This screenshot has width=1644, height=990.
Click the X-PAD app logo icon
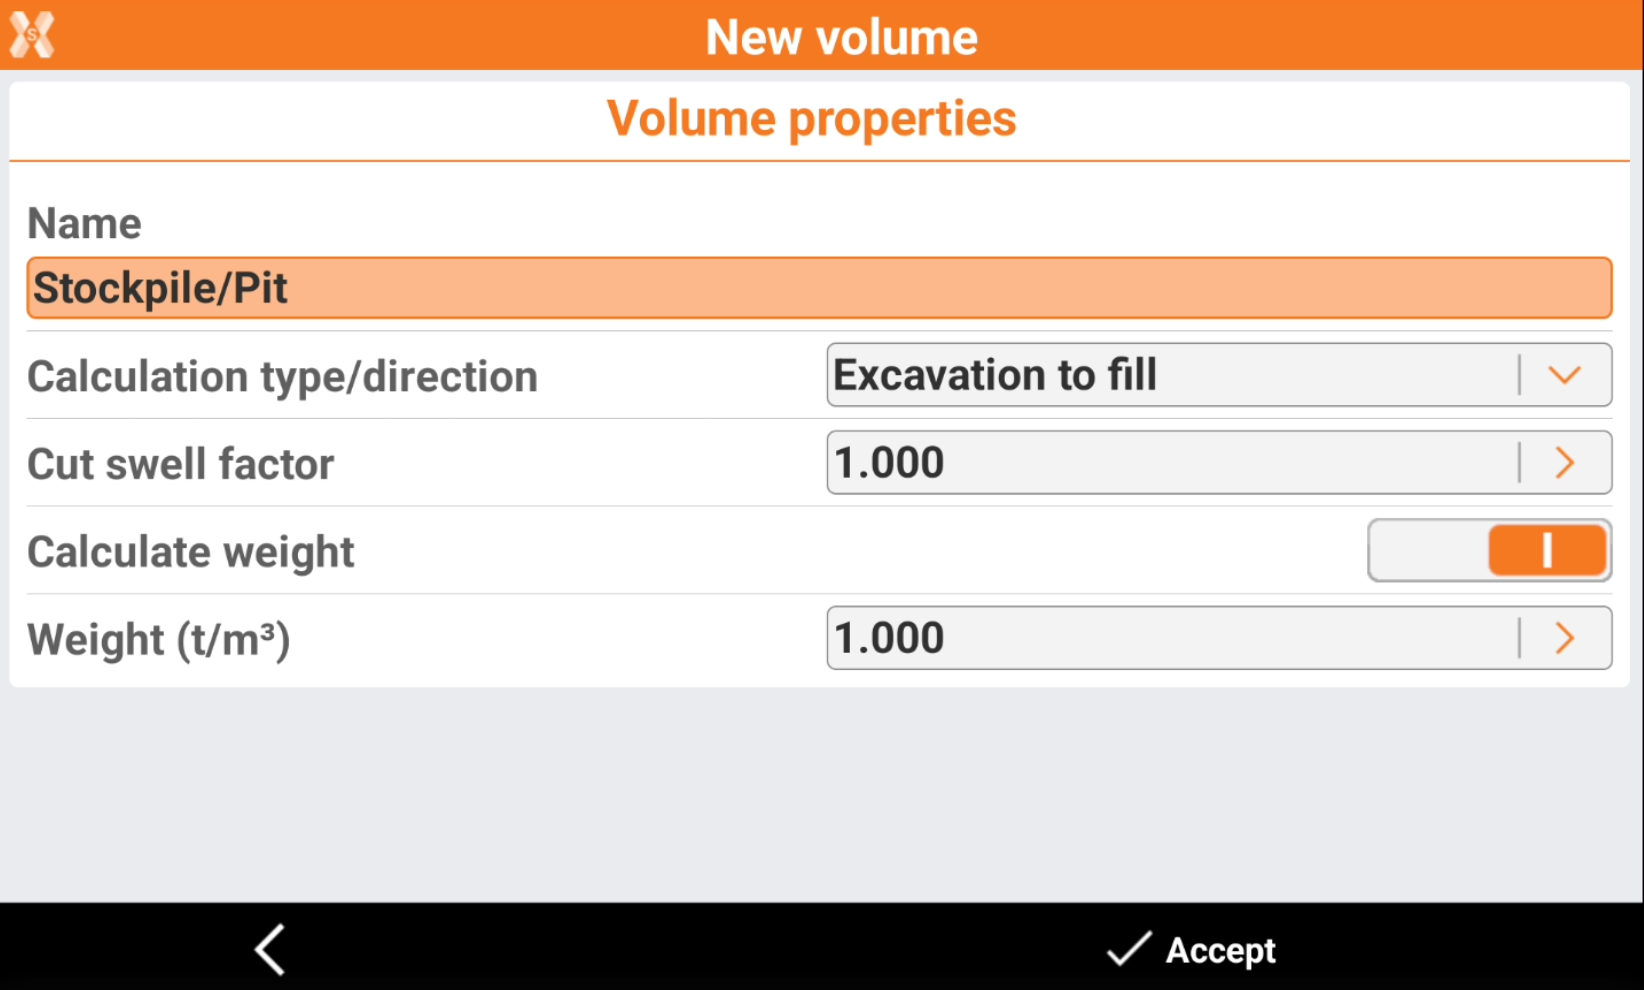[x=32, y=35]
